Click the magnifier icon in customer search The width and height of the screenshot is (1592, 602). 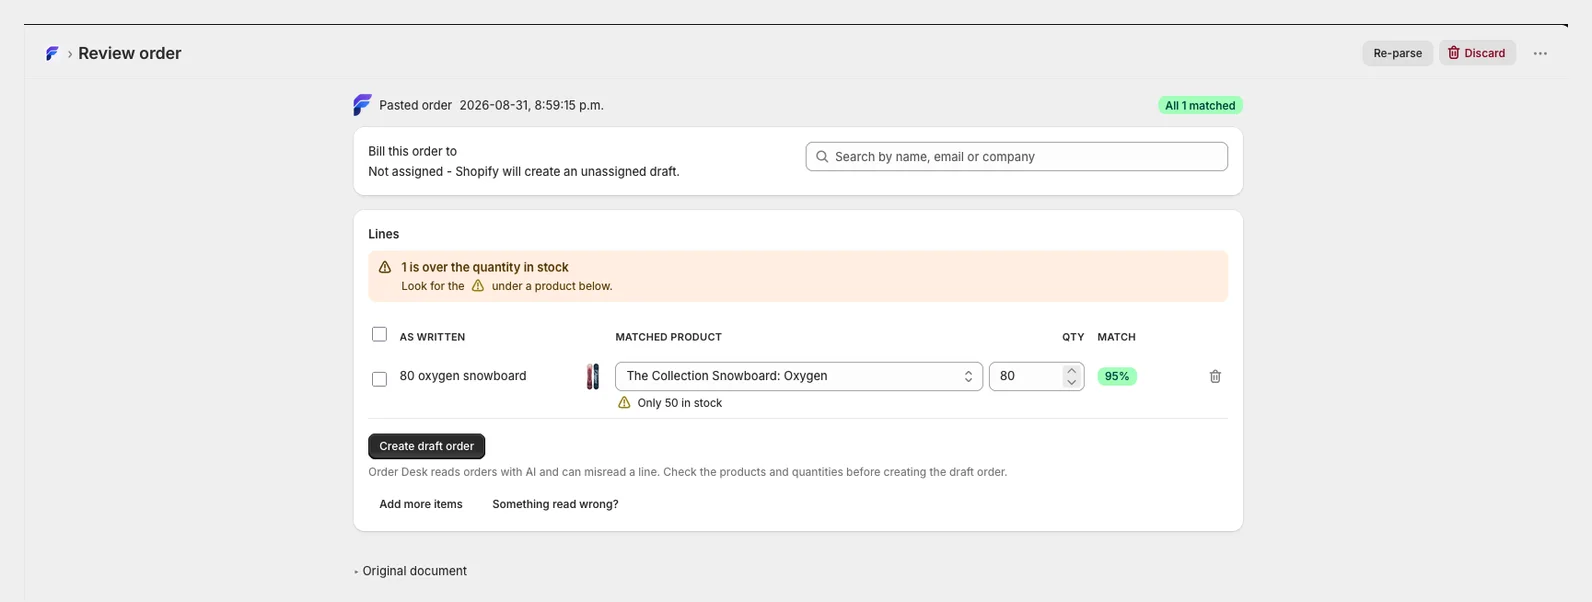coord(822,157)
